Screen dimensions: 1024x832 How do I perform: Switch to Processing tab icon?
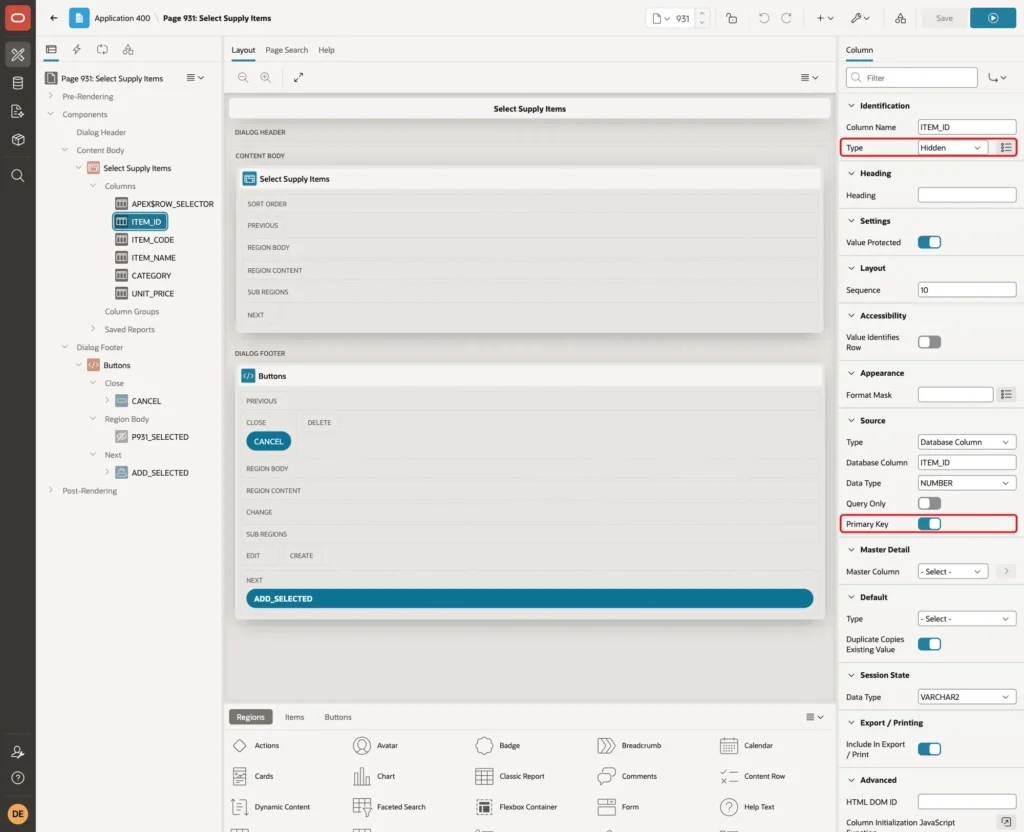103,50
